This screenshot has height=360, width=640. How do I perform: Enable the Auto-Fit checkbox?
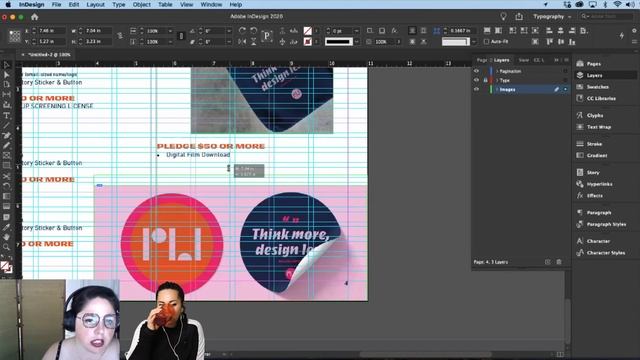coord(486,41)
